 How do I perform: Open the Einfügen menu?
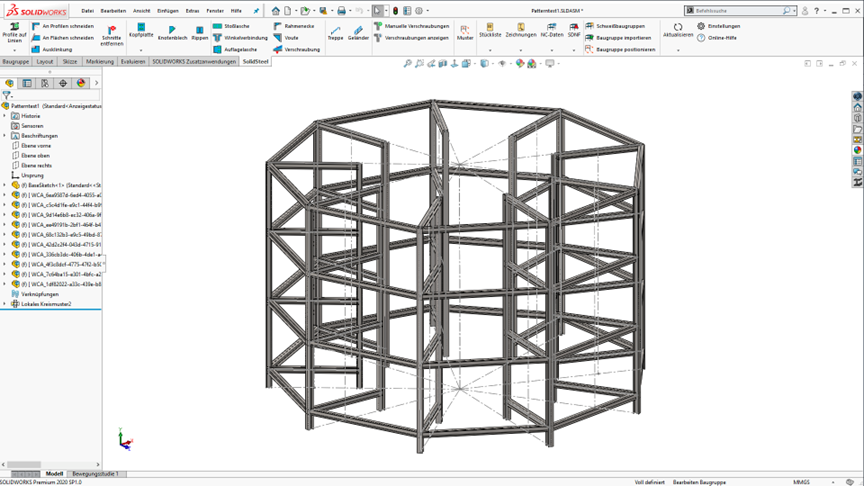[168, 11]
